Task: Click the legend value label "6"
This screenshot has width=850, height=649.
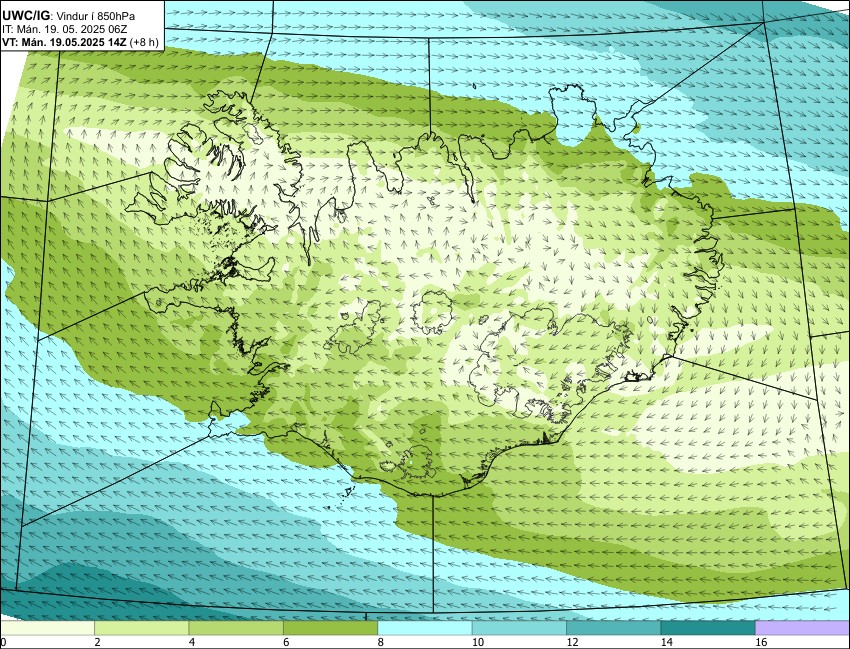Action: pyautogui.click(x=286, y=642)
